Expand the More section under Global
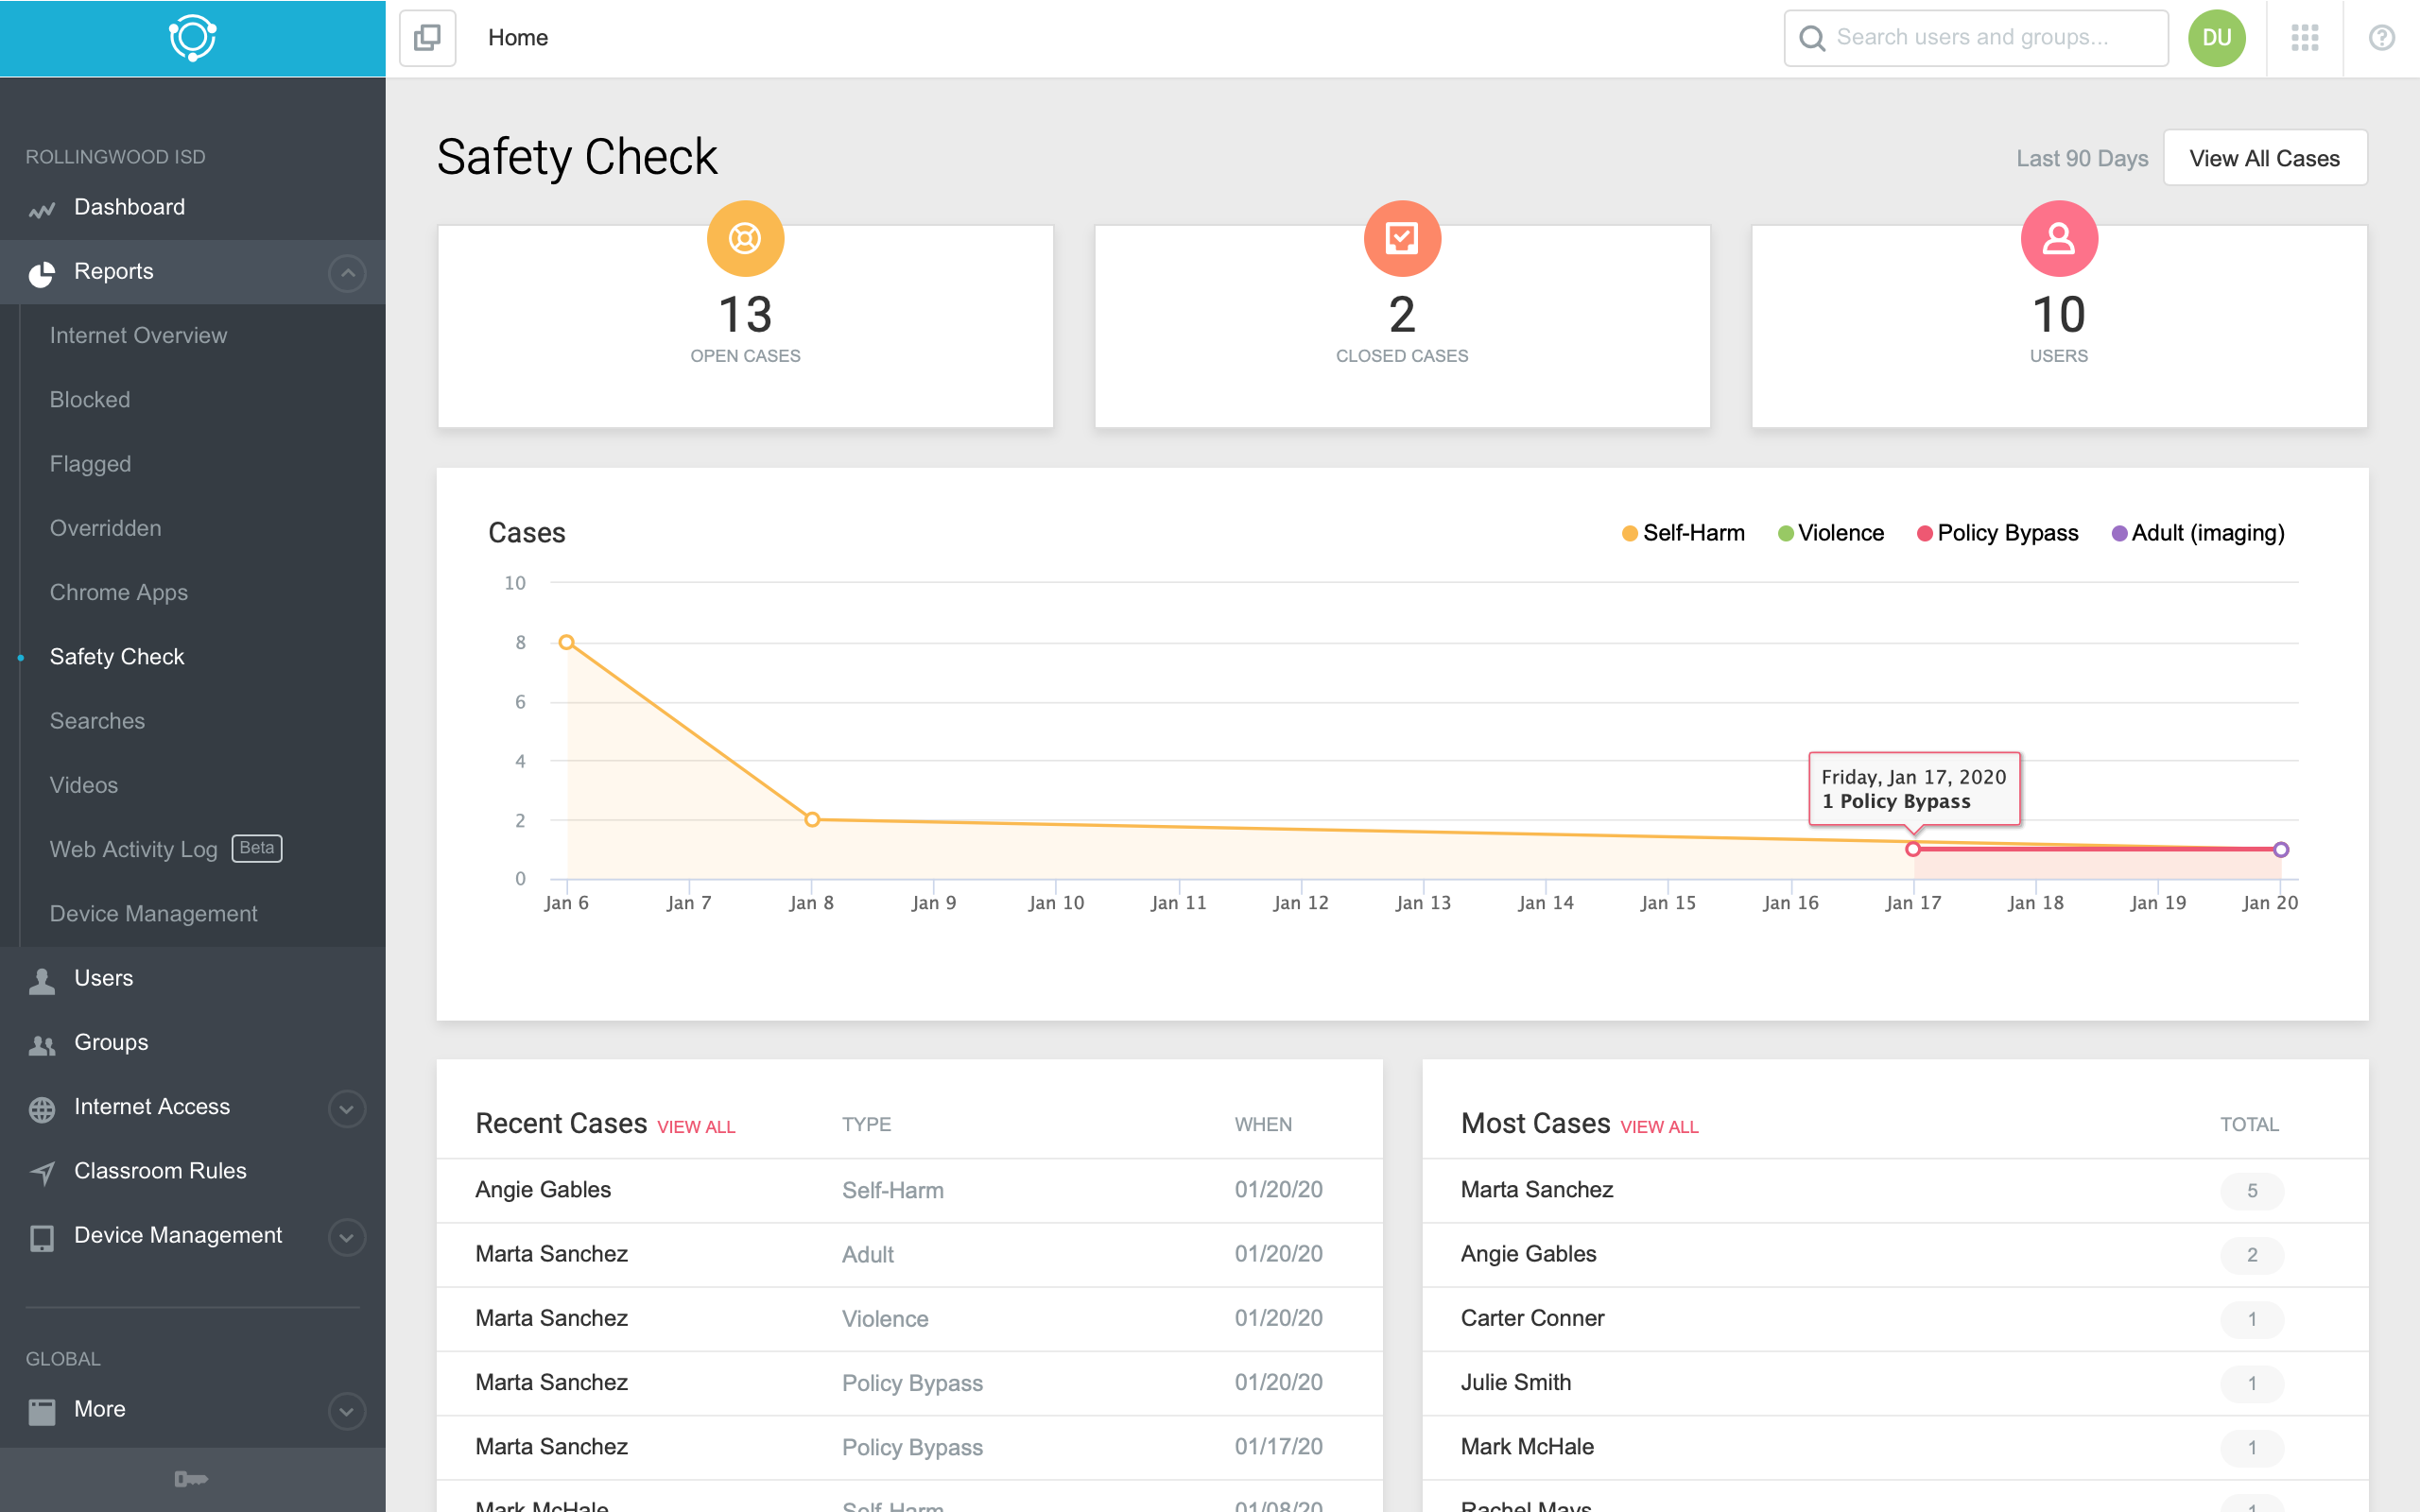The image size is (2420, 1512). click(346, 1410)
